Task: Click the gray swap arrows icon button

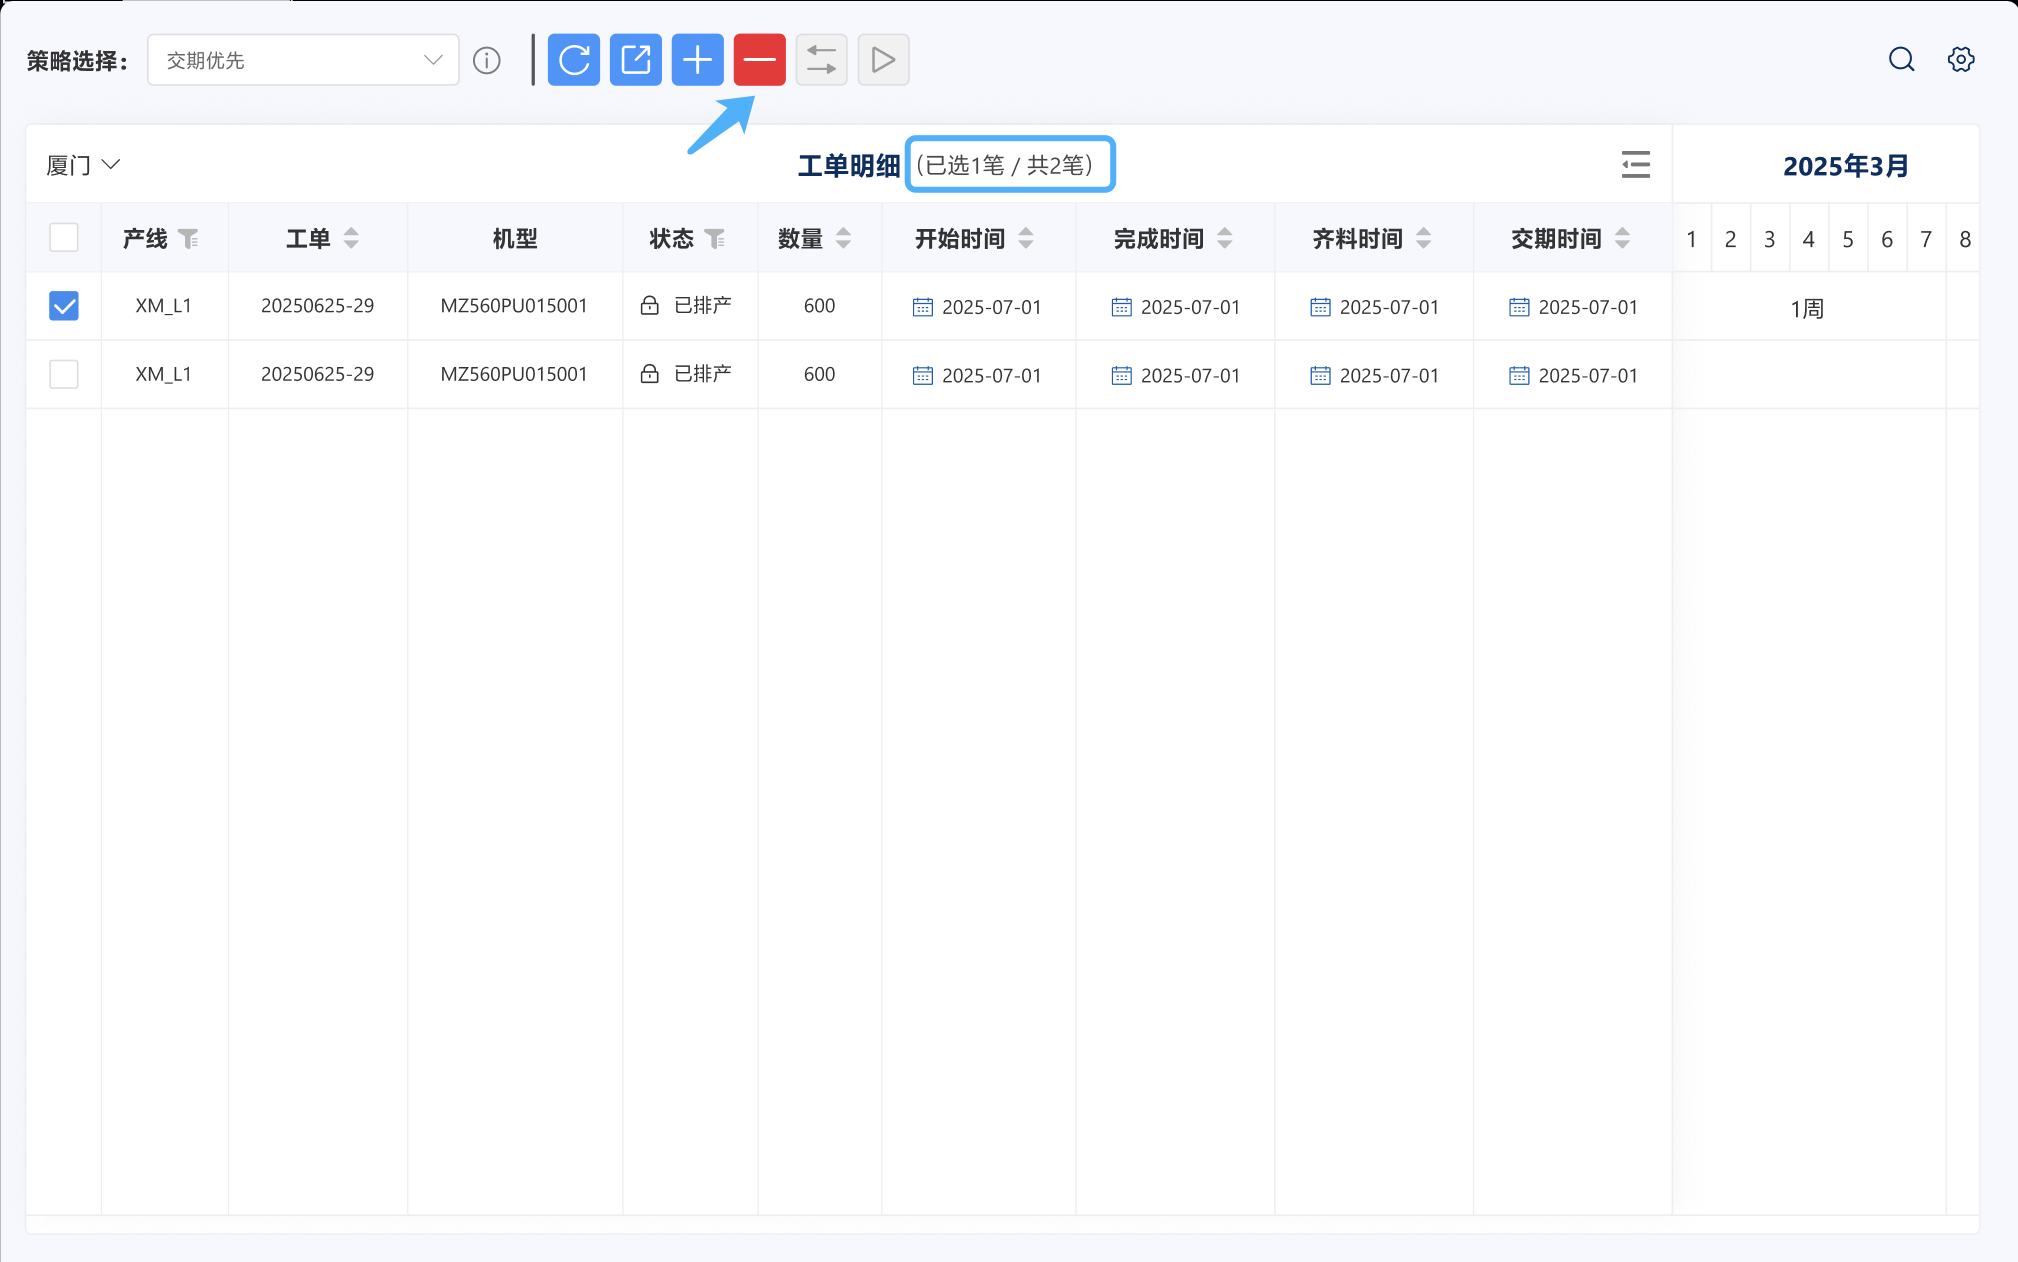Action: coord(822,60)
